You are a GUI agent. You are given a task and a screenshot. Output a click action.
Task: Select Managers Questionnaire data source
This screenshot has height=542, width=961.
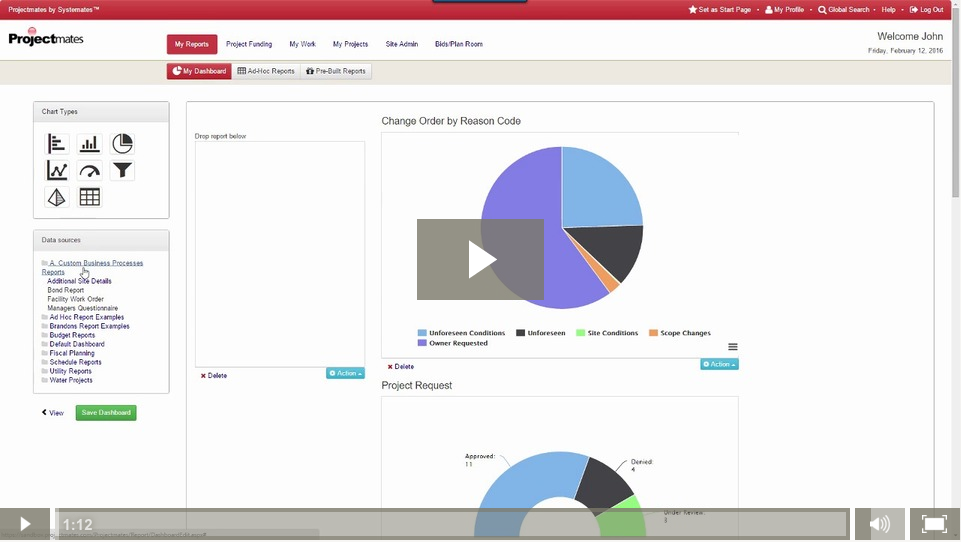point(83,308)
